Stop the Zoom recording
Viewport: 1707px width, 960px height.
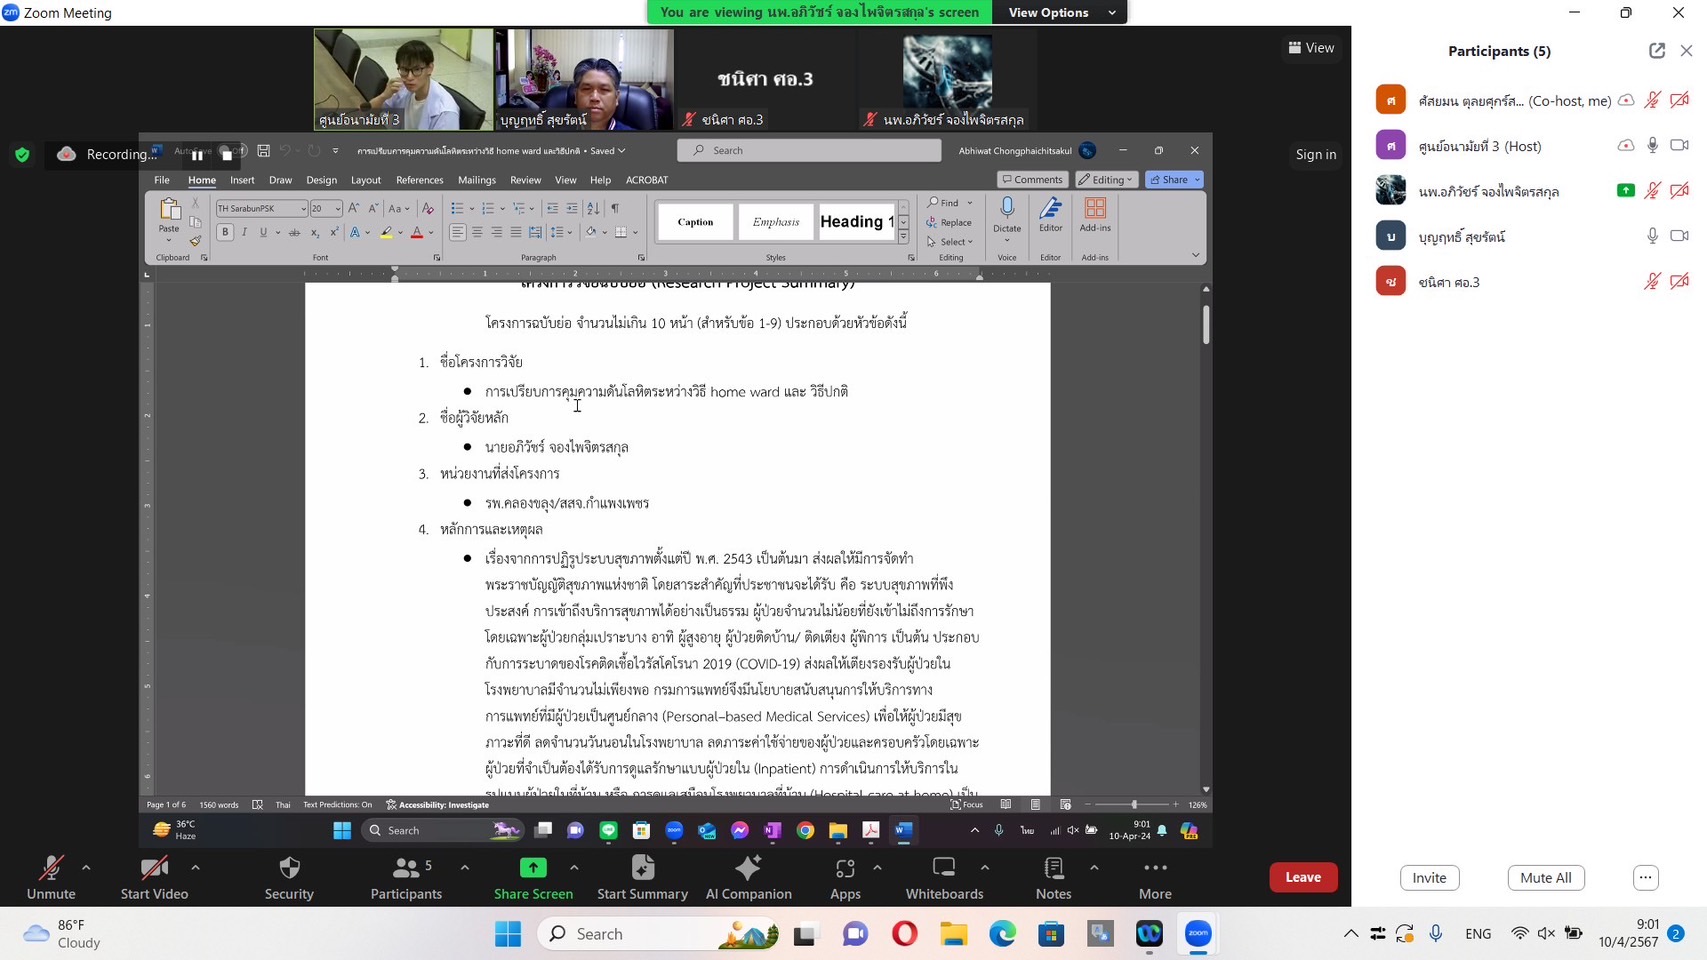tap(227, 155)
